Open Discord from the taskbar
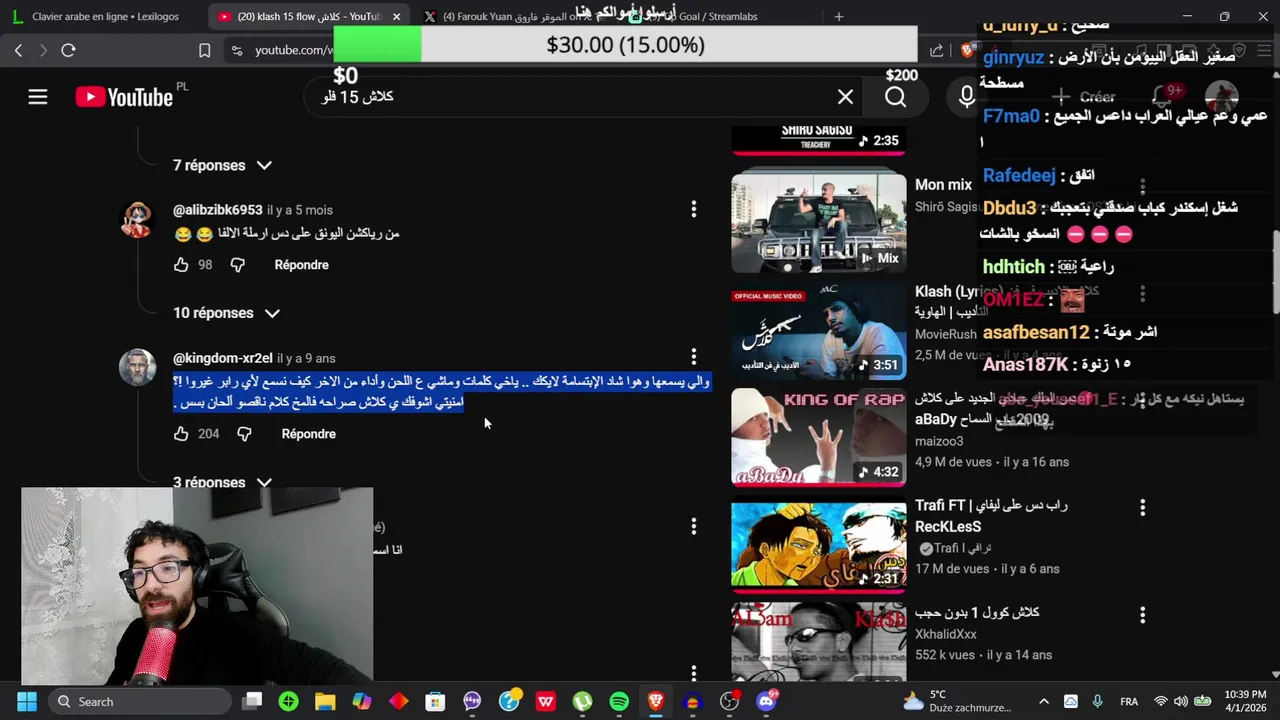The height and width of the screenshot is (720, 1280). pyautogui.click(x=767, y=701)
